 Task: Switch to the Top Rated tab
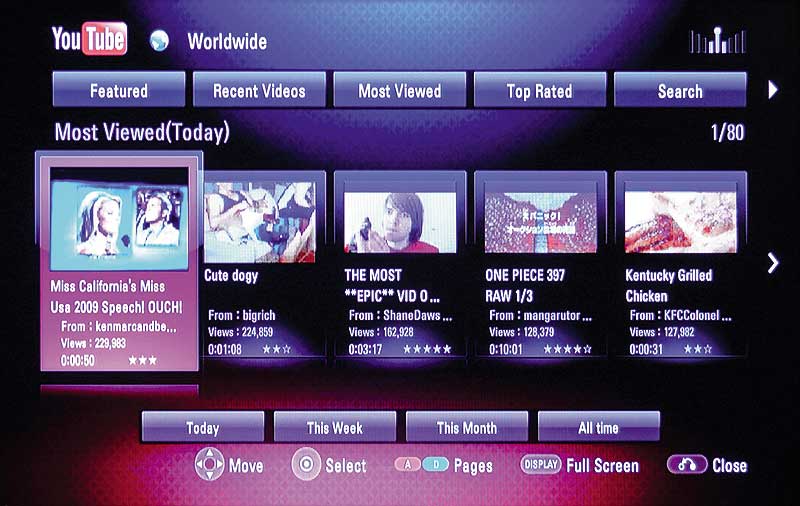(x=540, y=90)
